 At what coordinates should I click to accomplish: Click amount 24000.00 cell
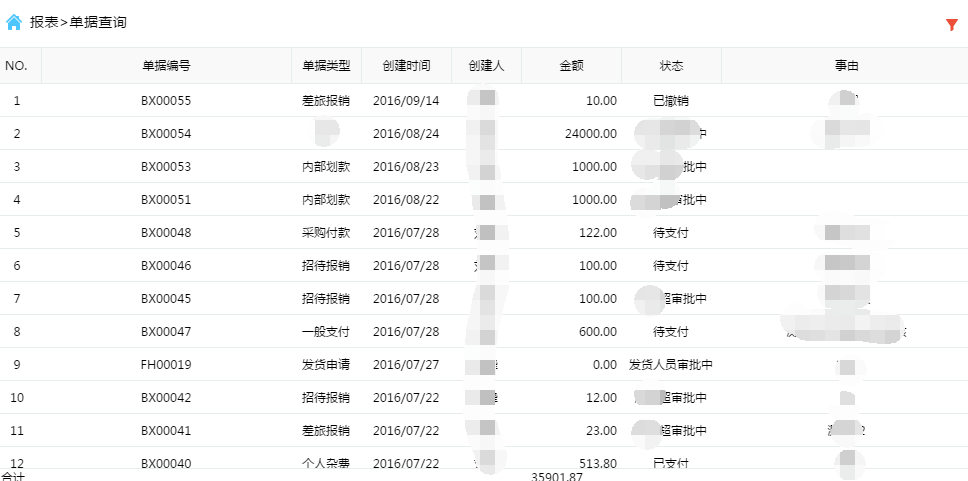pos(590,134)
